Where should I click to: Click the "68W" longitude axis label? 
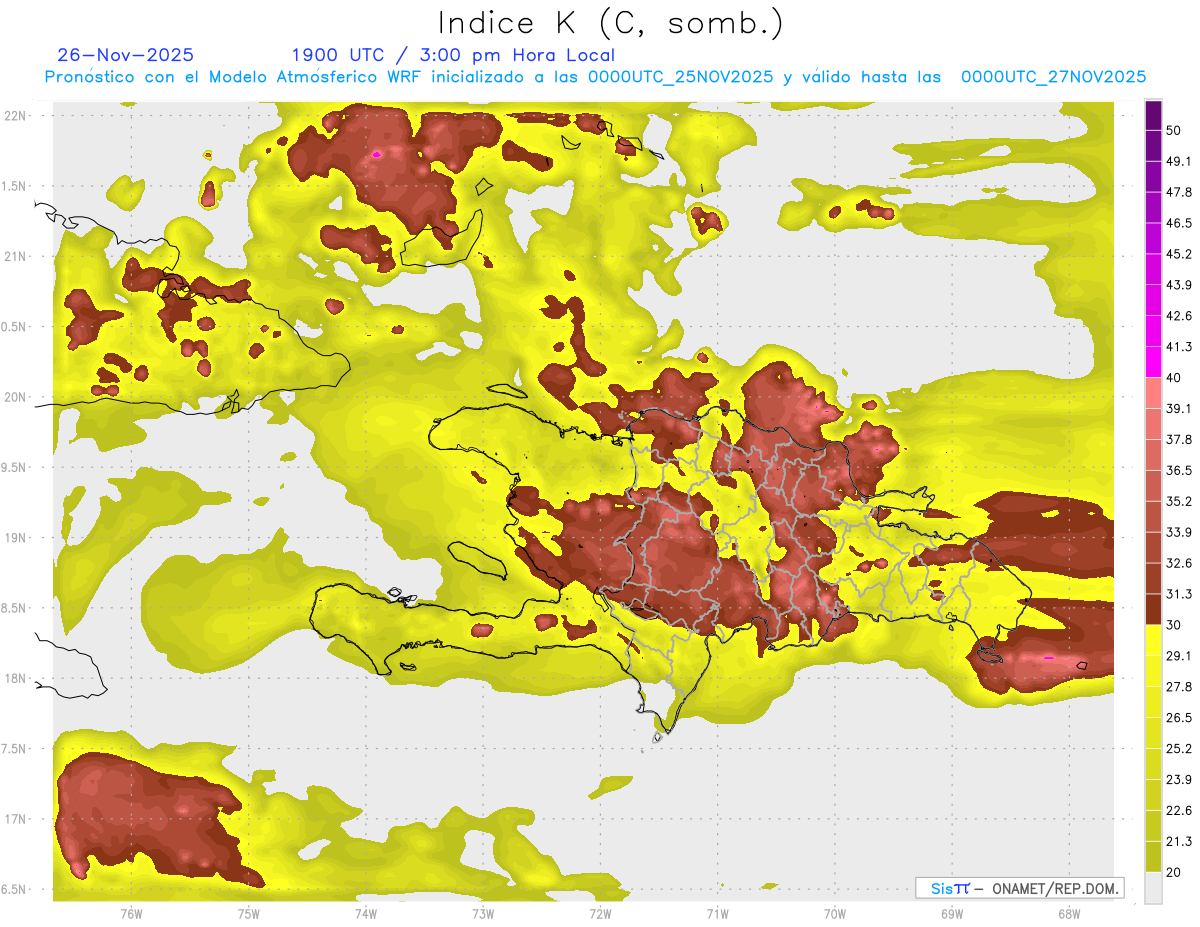(x=1068, y=913)
